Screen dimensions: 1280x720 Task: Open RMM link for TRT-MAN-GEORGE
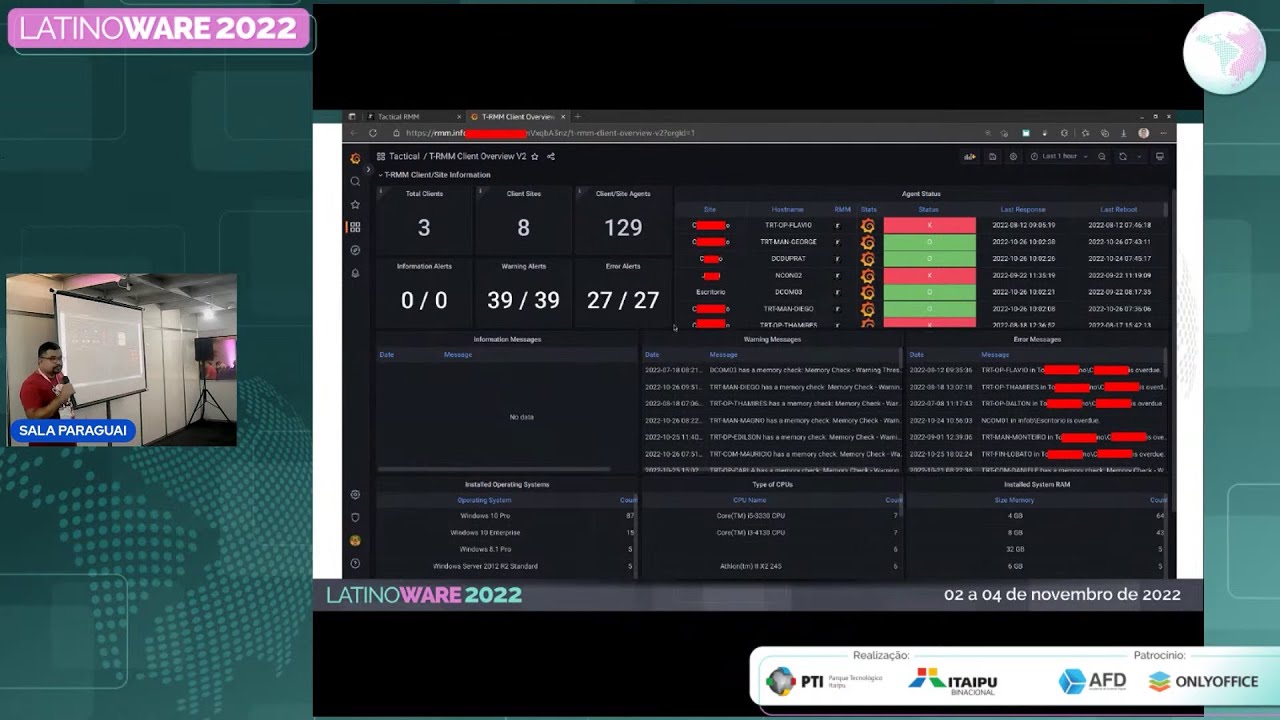tap(838, 242)
